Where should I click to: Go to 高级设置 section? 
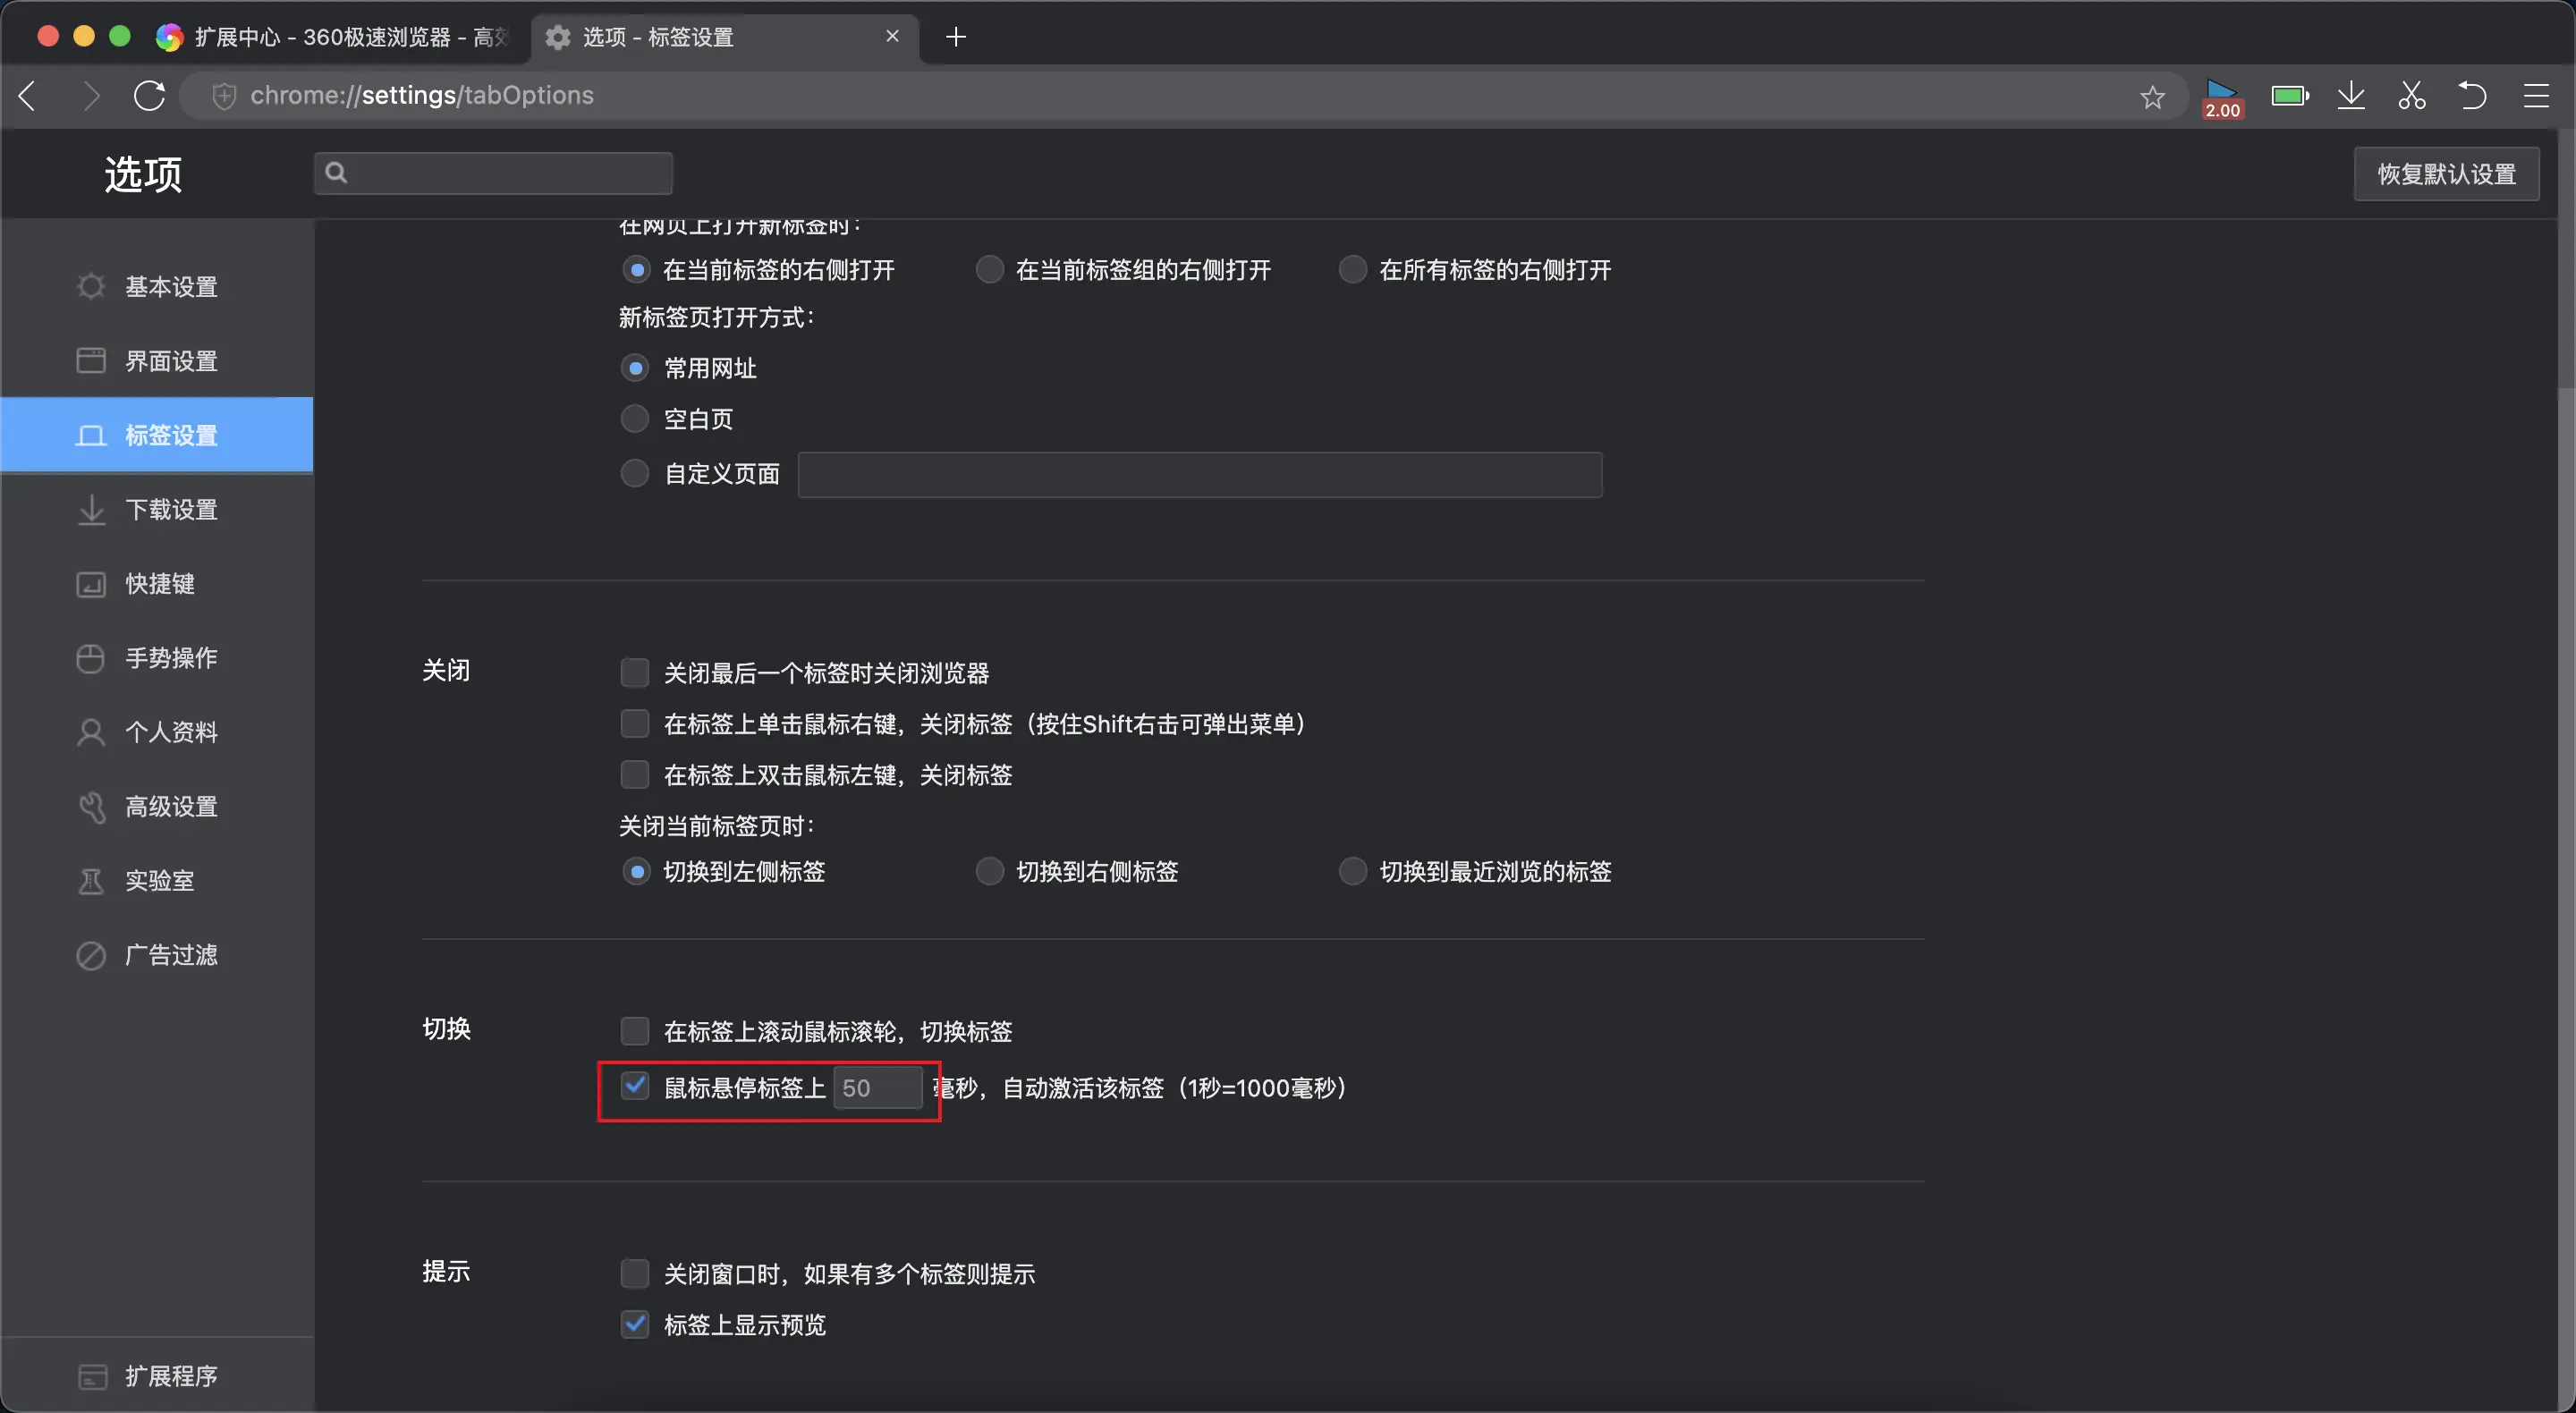[x=157, y=807]
